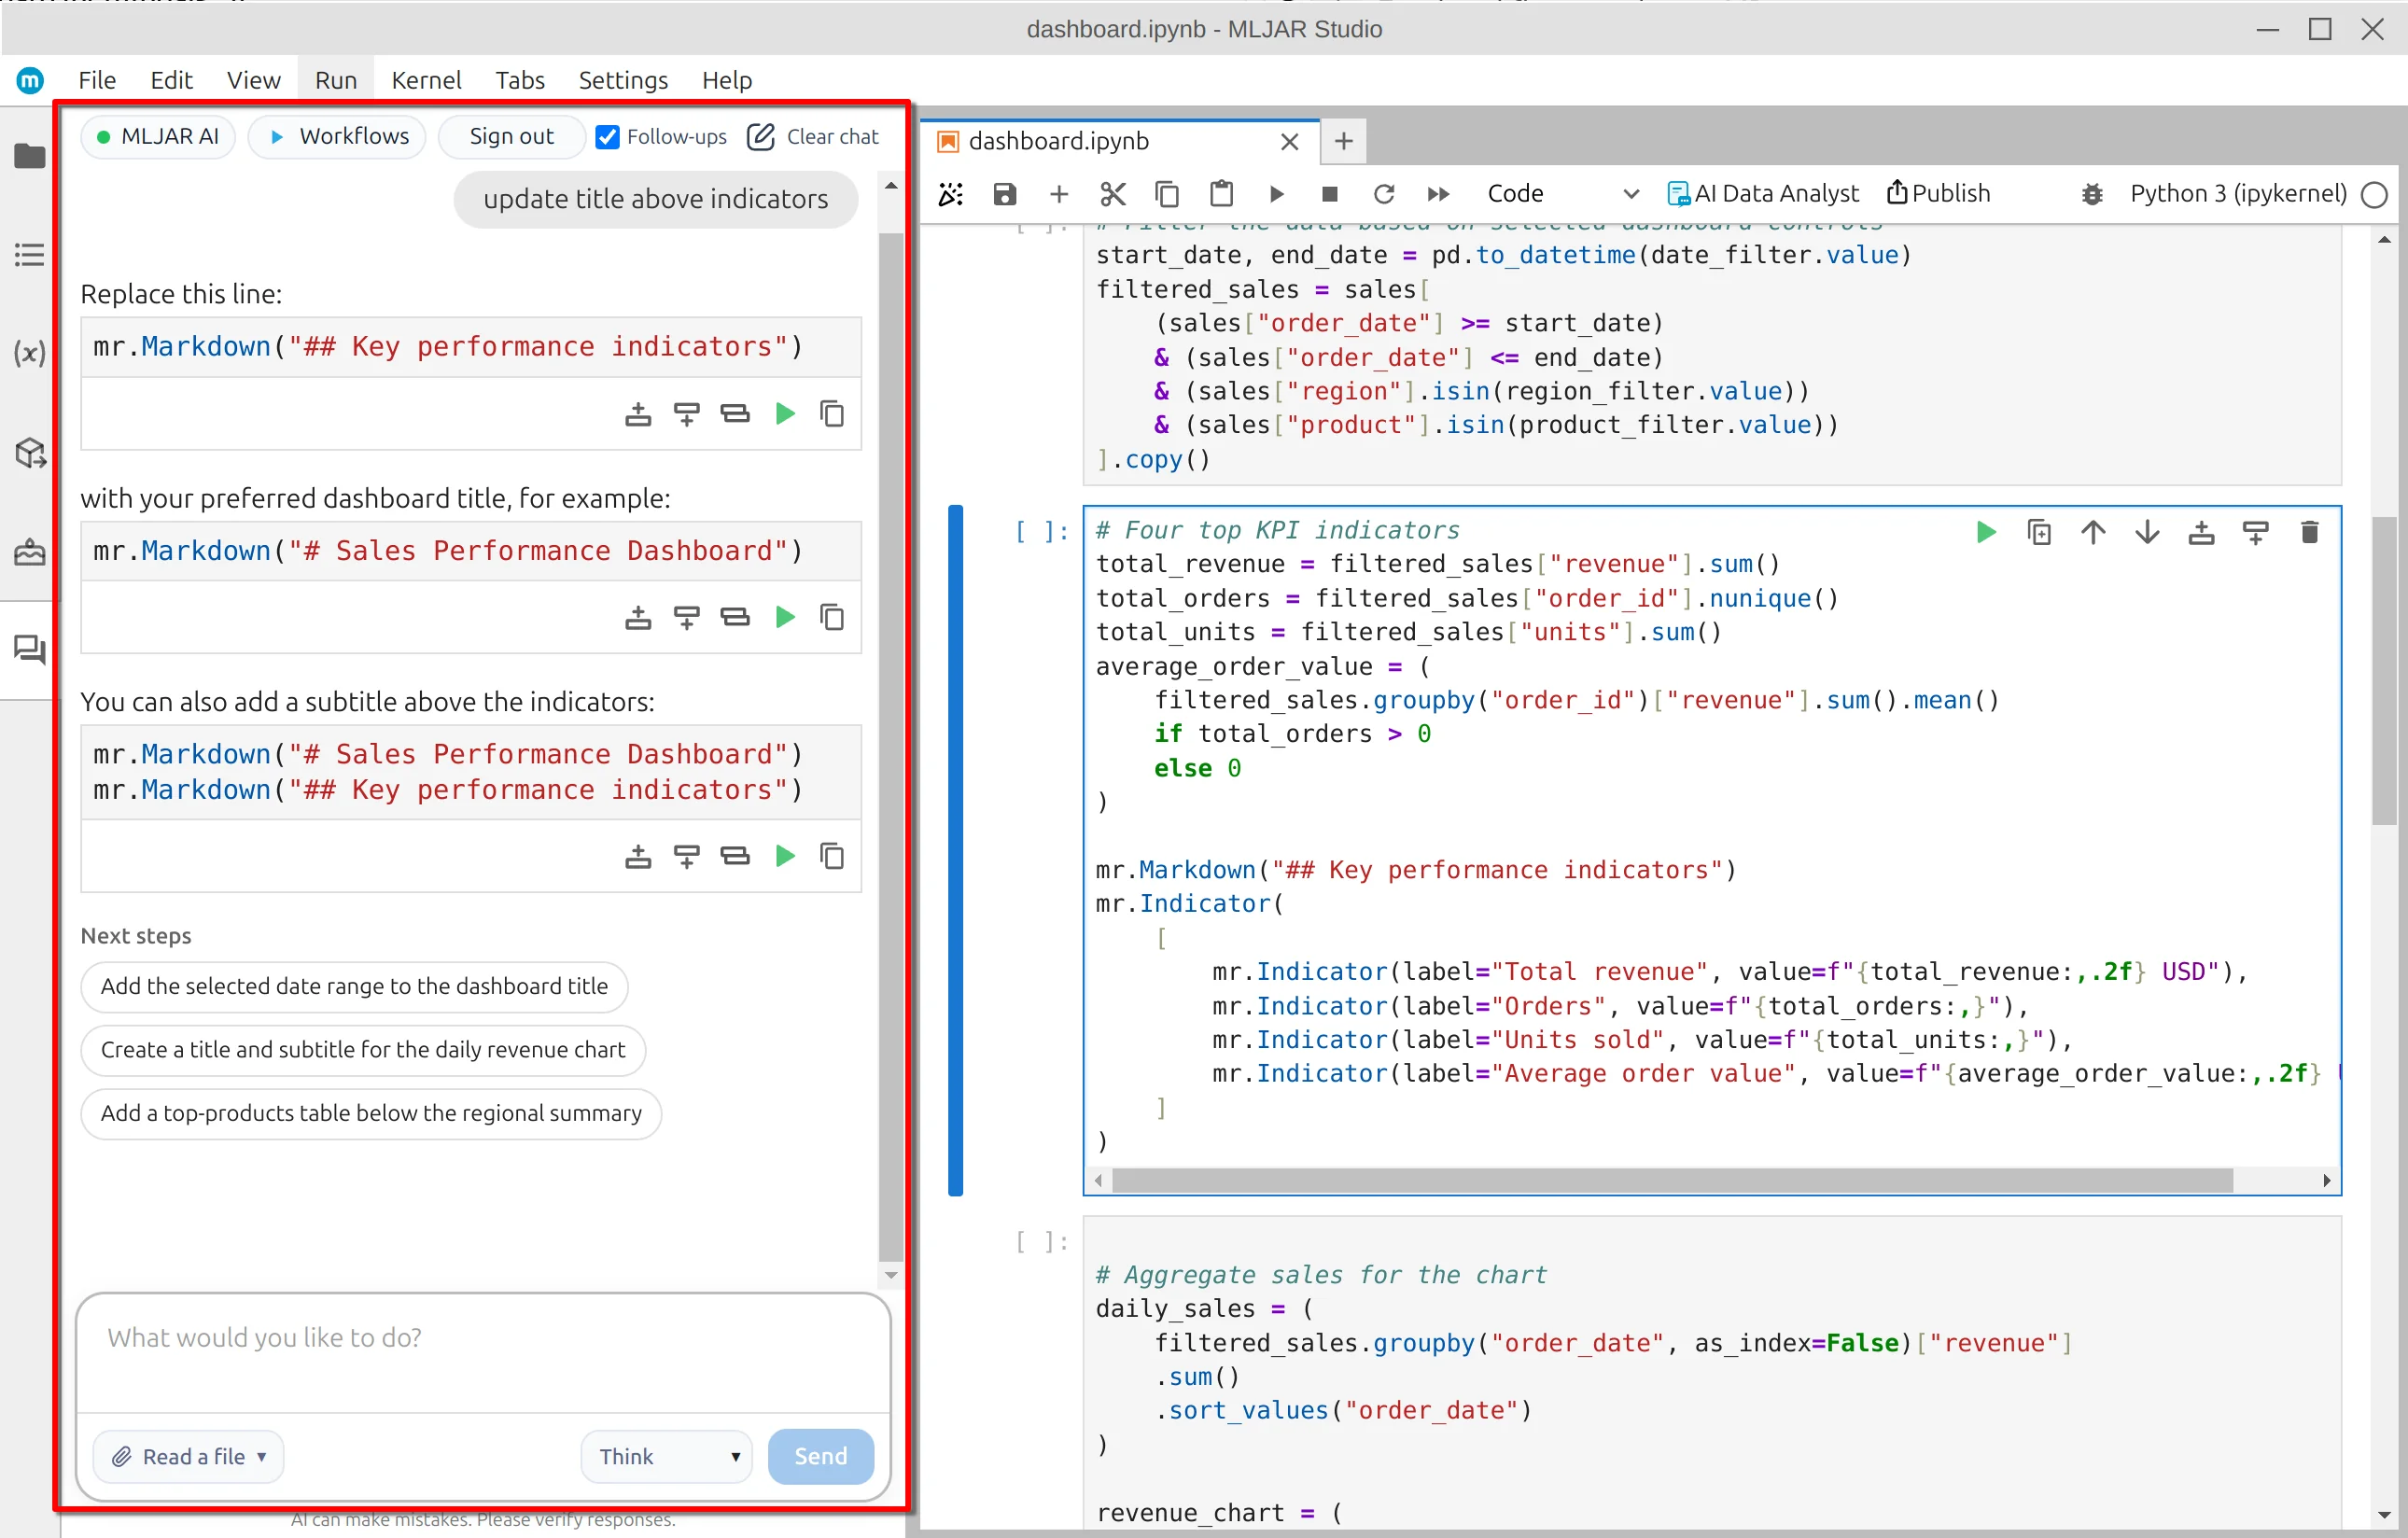The image size is (2408, 1538).
Task: Publish the notebook
Action: [x=1939, y=194]
